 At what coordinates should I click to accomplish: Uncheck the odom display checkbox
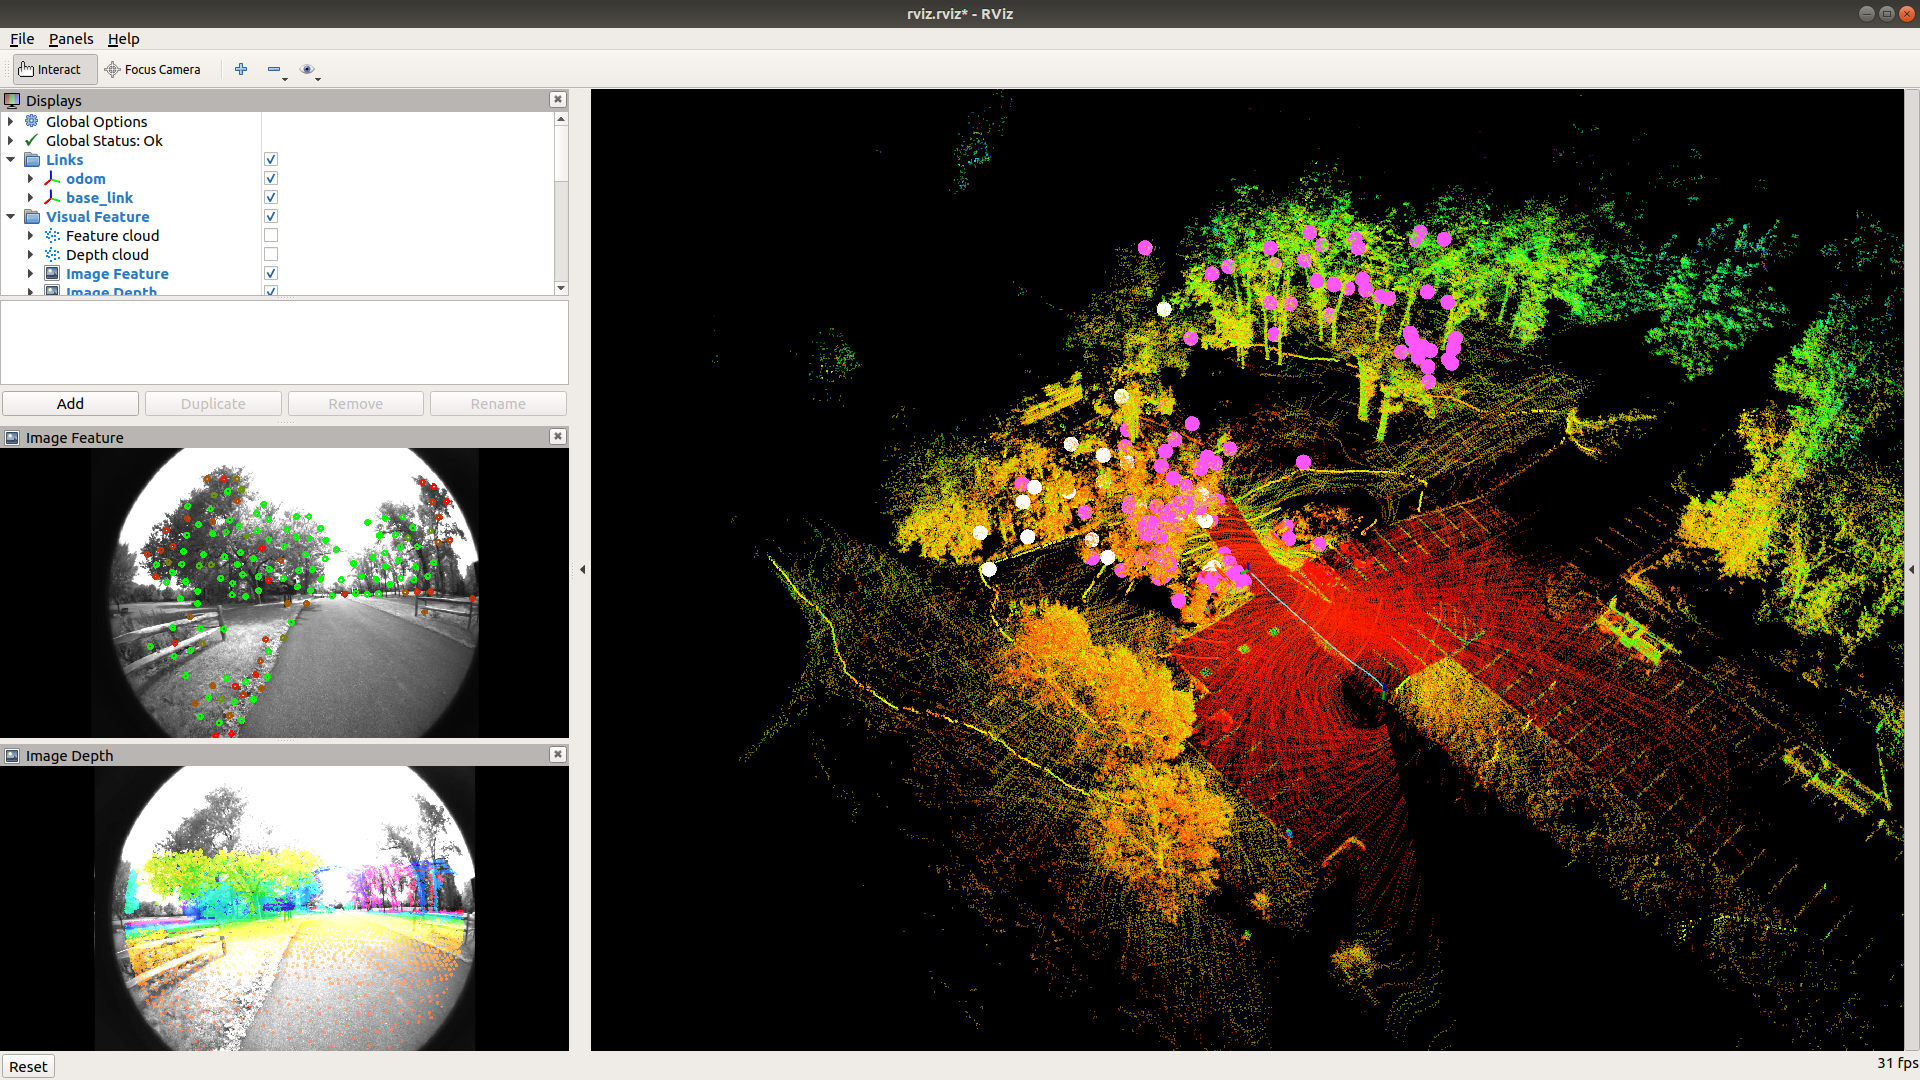tap(270, 179)
